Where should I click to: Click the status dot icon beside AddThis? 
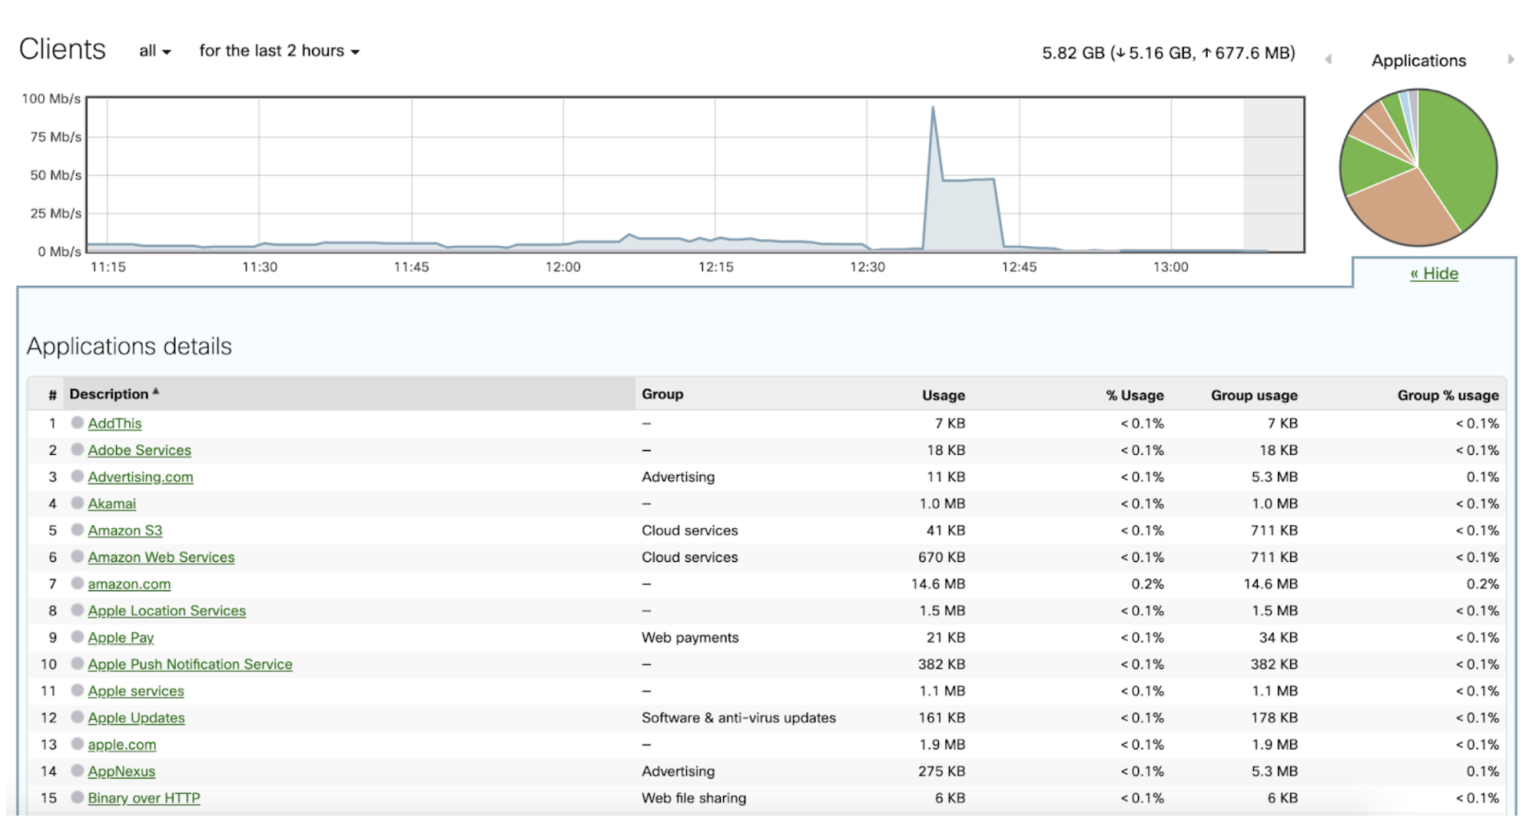[x=77, y=423]
